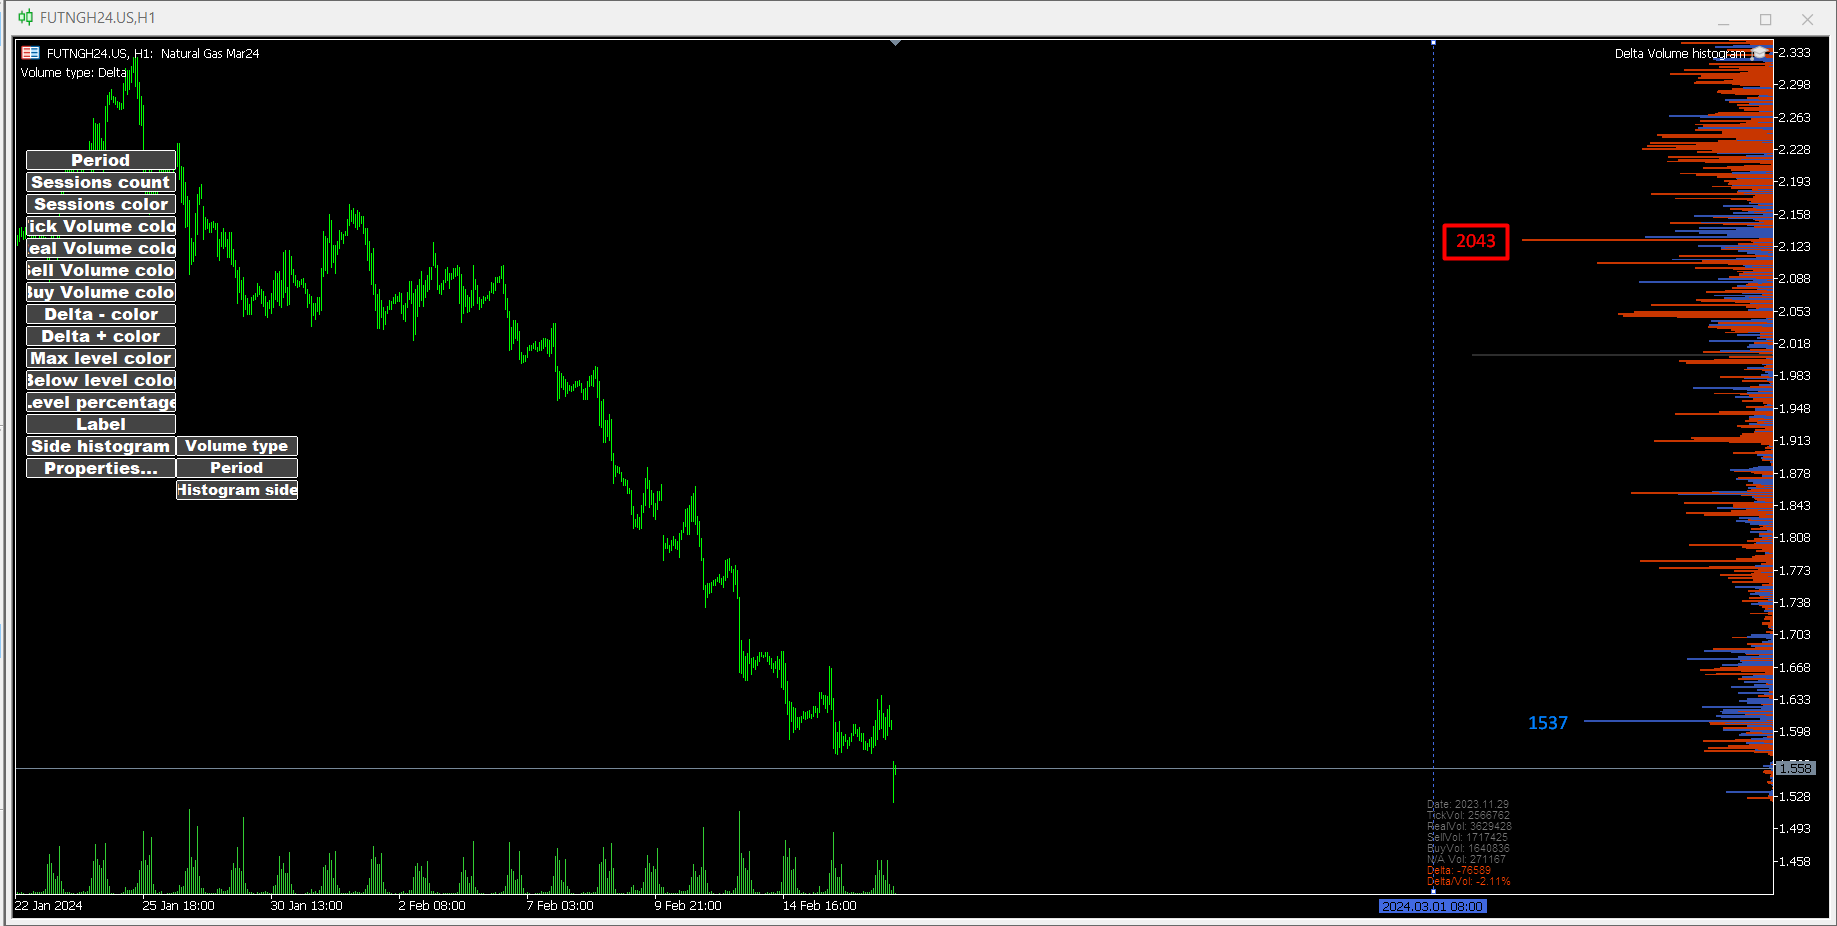Image resolution: width=1837 pixels, height=926 pixels.
Task: Click the '25 Jan 18:00' time label
Action: 178,906
